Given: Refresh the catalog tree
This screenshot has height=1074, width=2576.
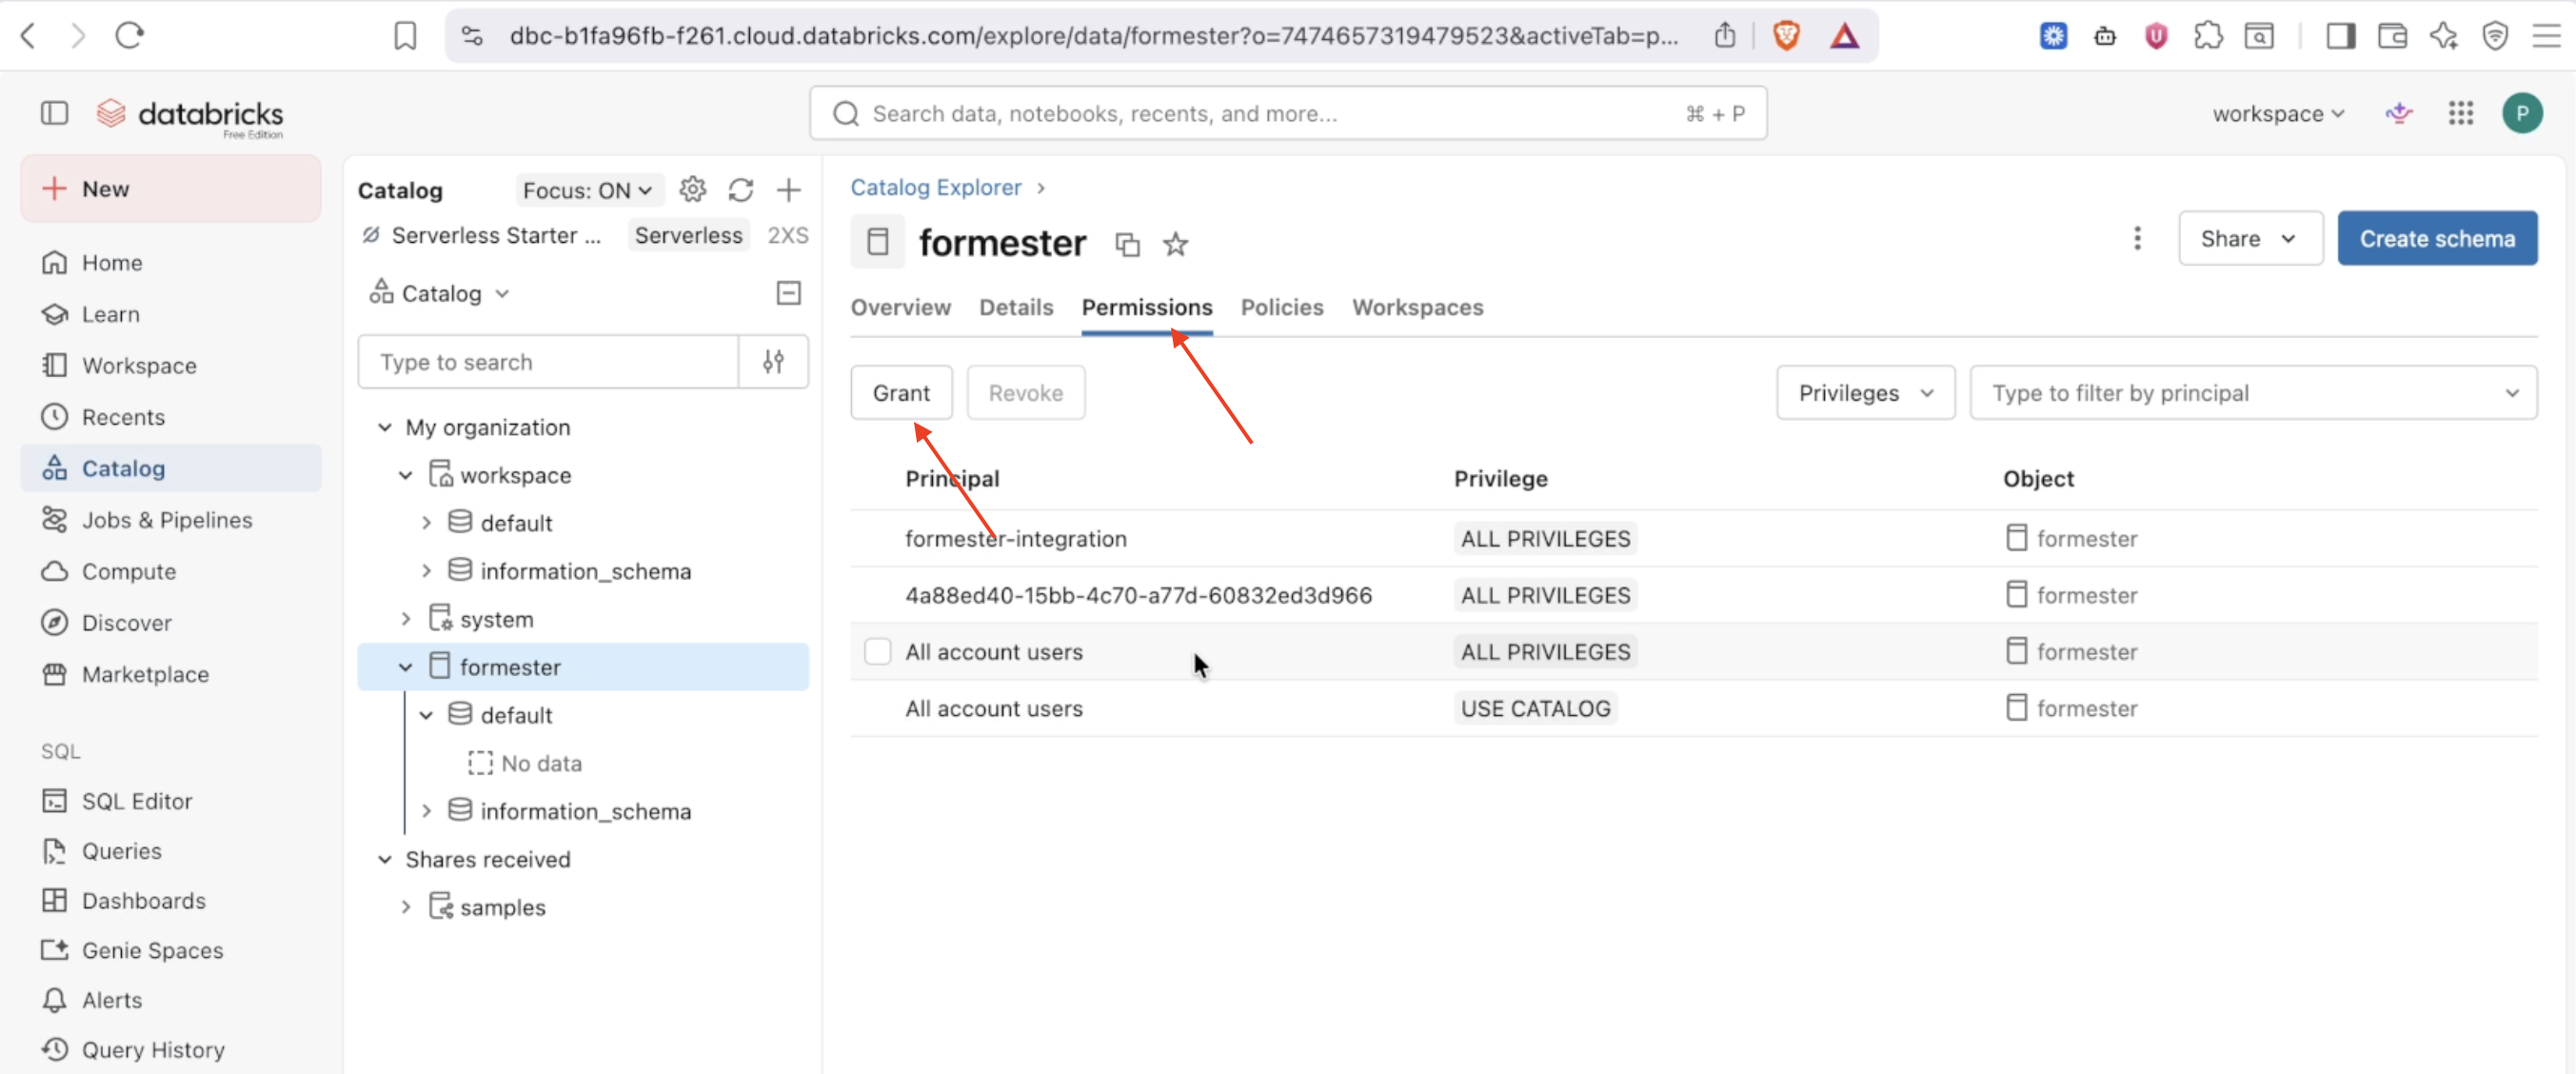Looking at the screenshot, I should point(740,190).
